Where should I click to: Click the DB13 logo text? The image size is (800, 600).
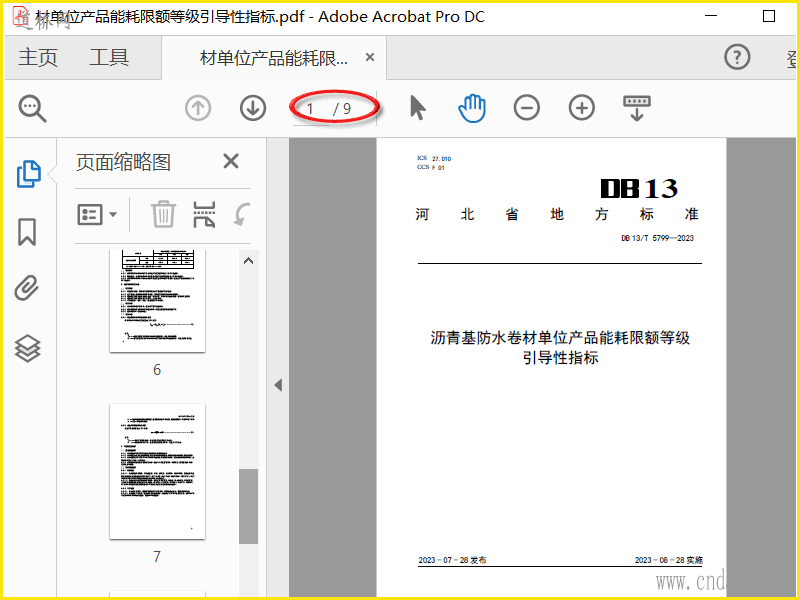click(639, 189)
